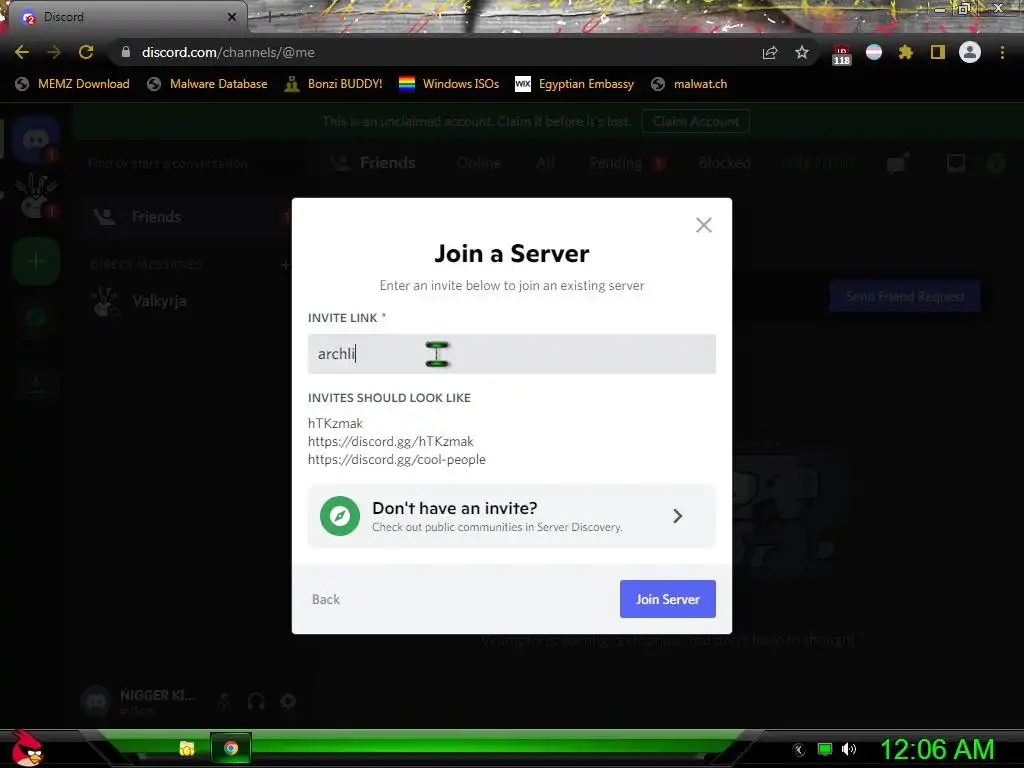Open the MEMZ Download bookmark
The image size is (1024, 768).
[x=72, y=84]
